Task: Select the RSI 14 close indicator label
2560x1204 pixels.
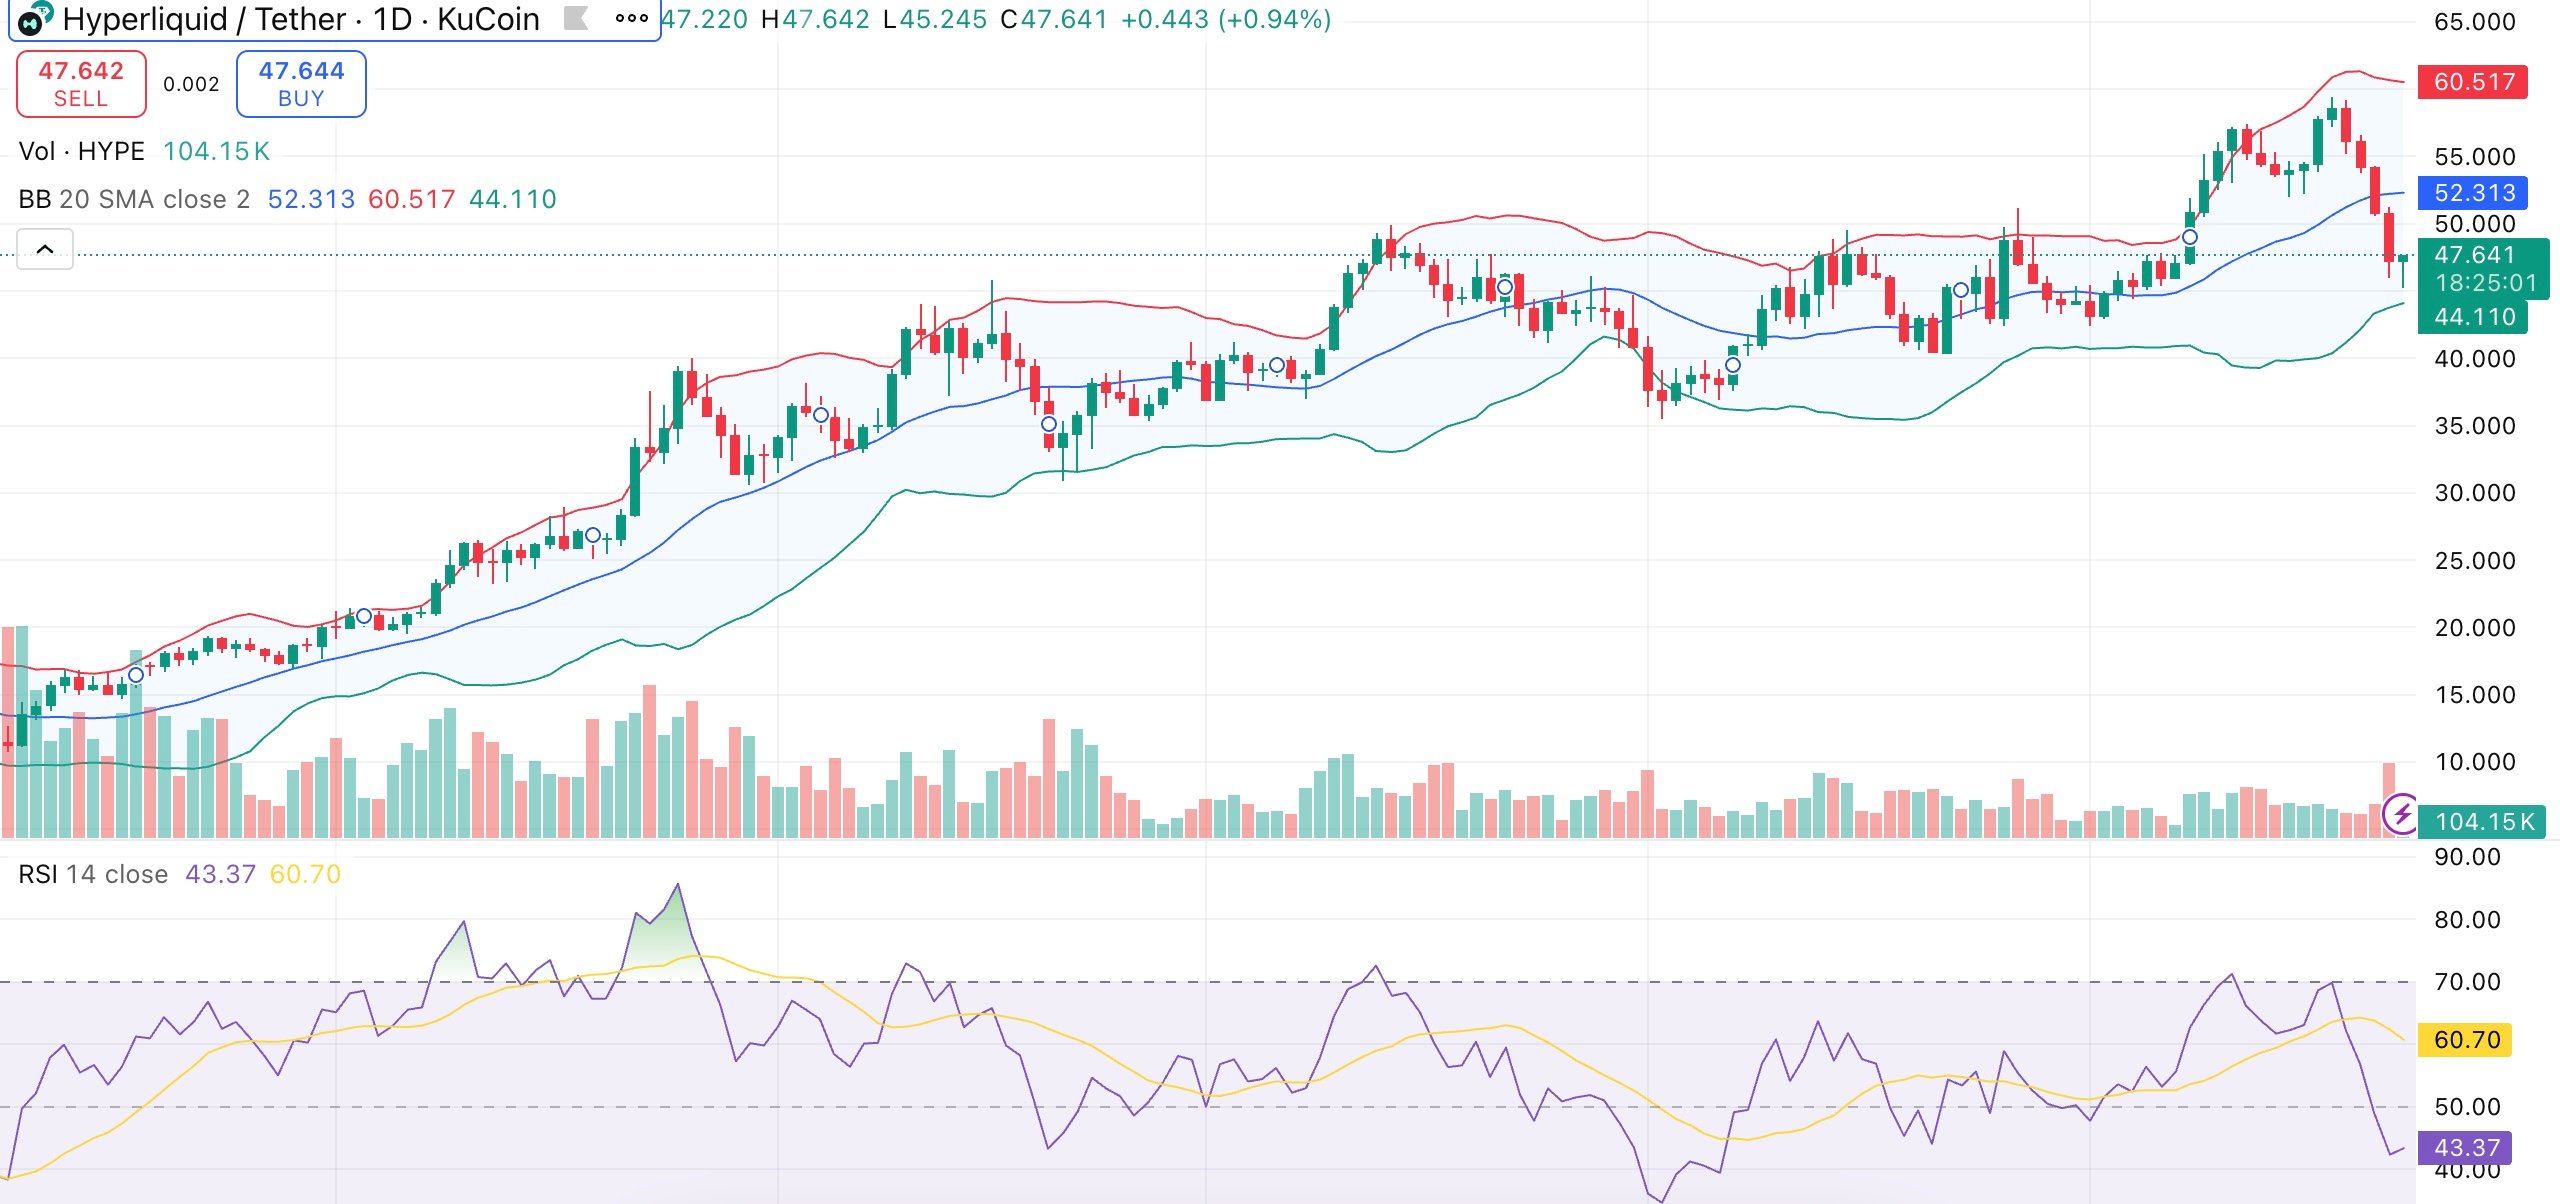Action: tap(92, 873)
